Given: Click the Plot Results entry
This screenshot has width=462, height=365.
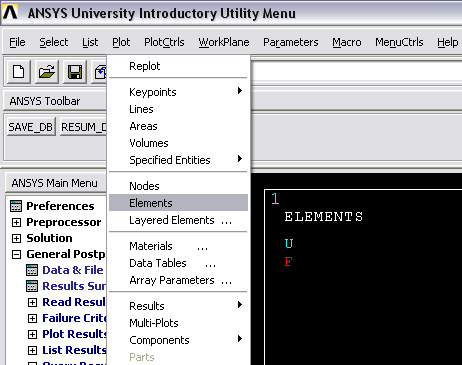Looking at the screenshot, I should pos(74,334).
